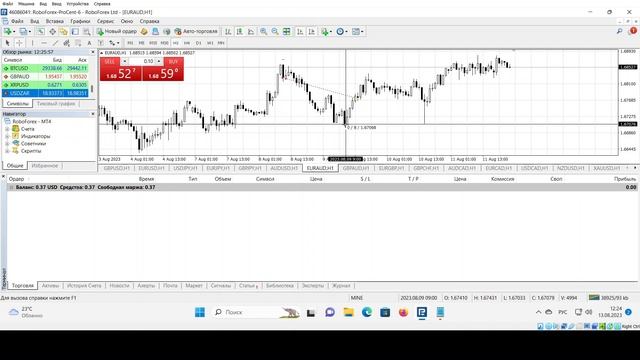The width and height of the screenshot is (640, 360).
Task: Decrease lot volume with left arrow
Action: (124, 61)
